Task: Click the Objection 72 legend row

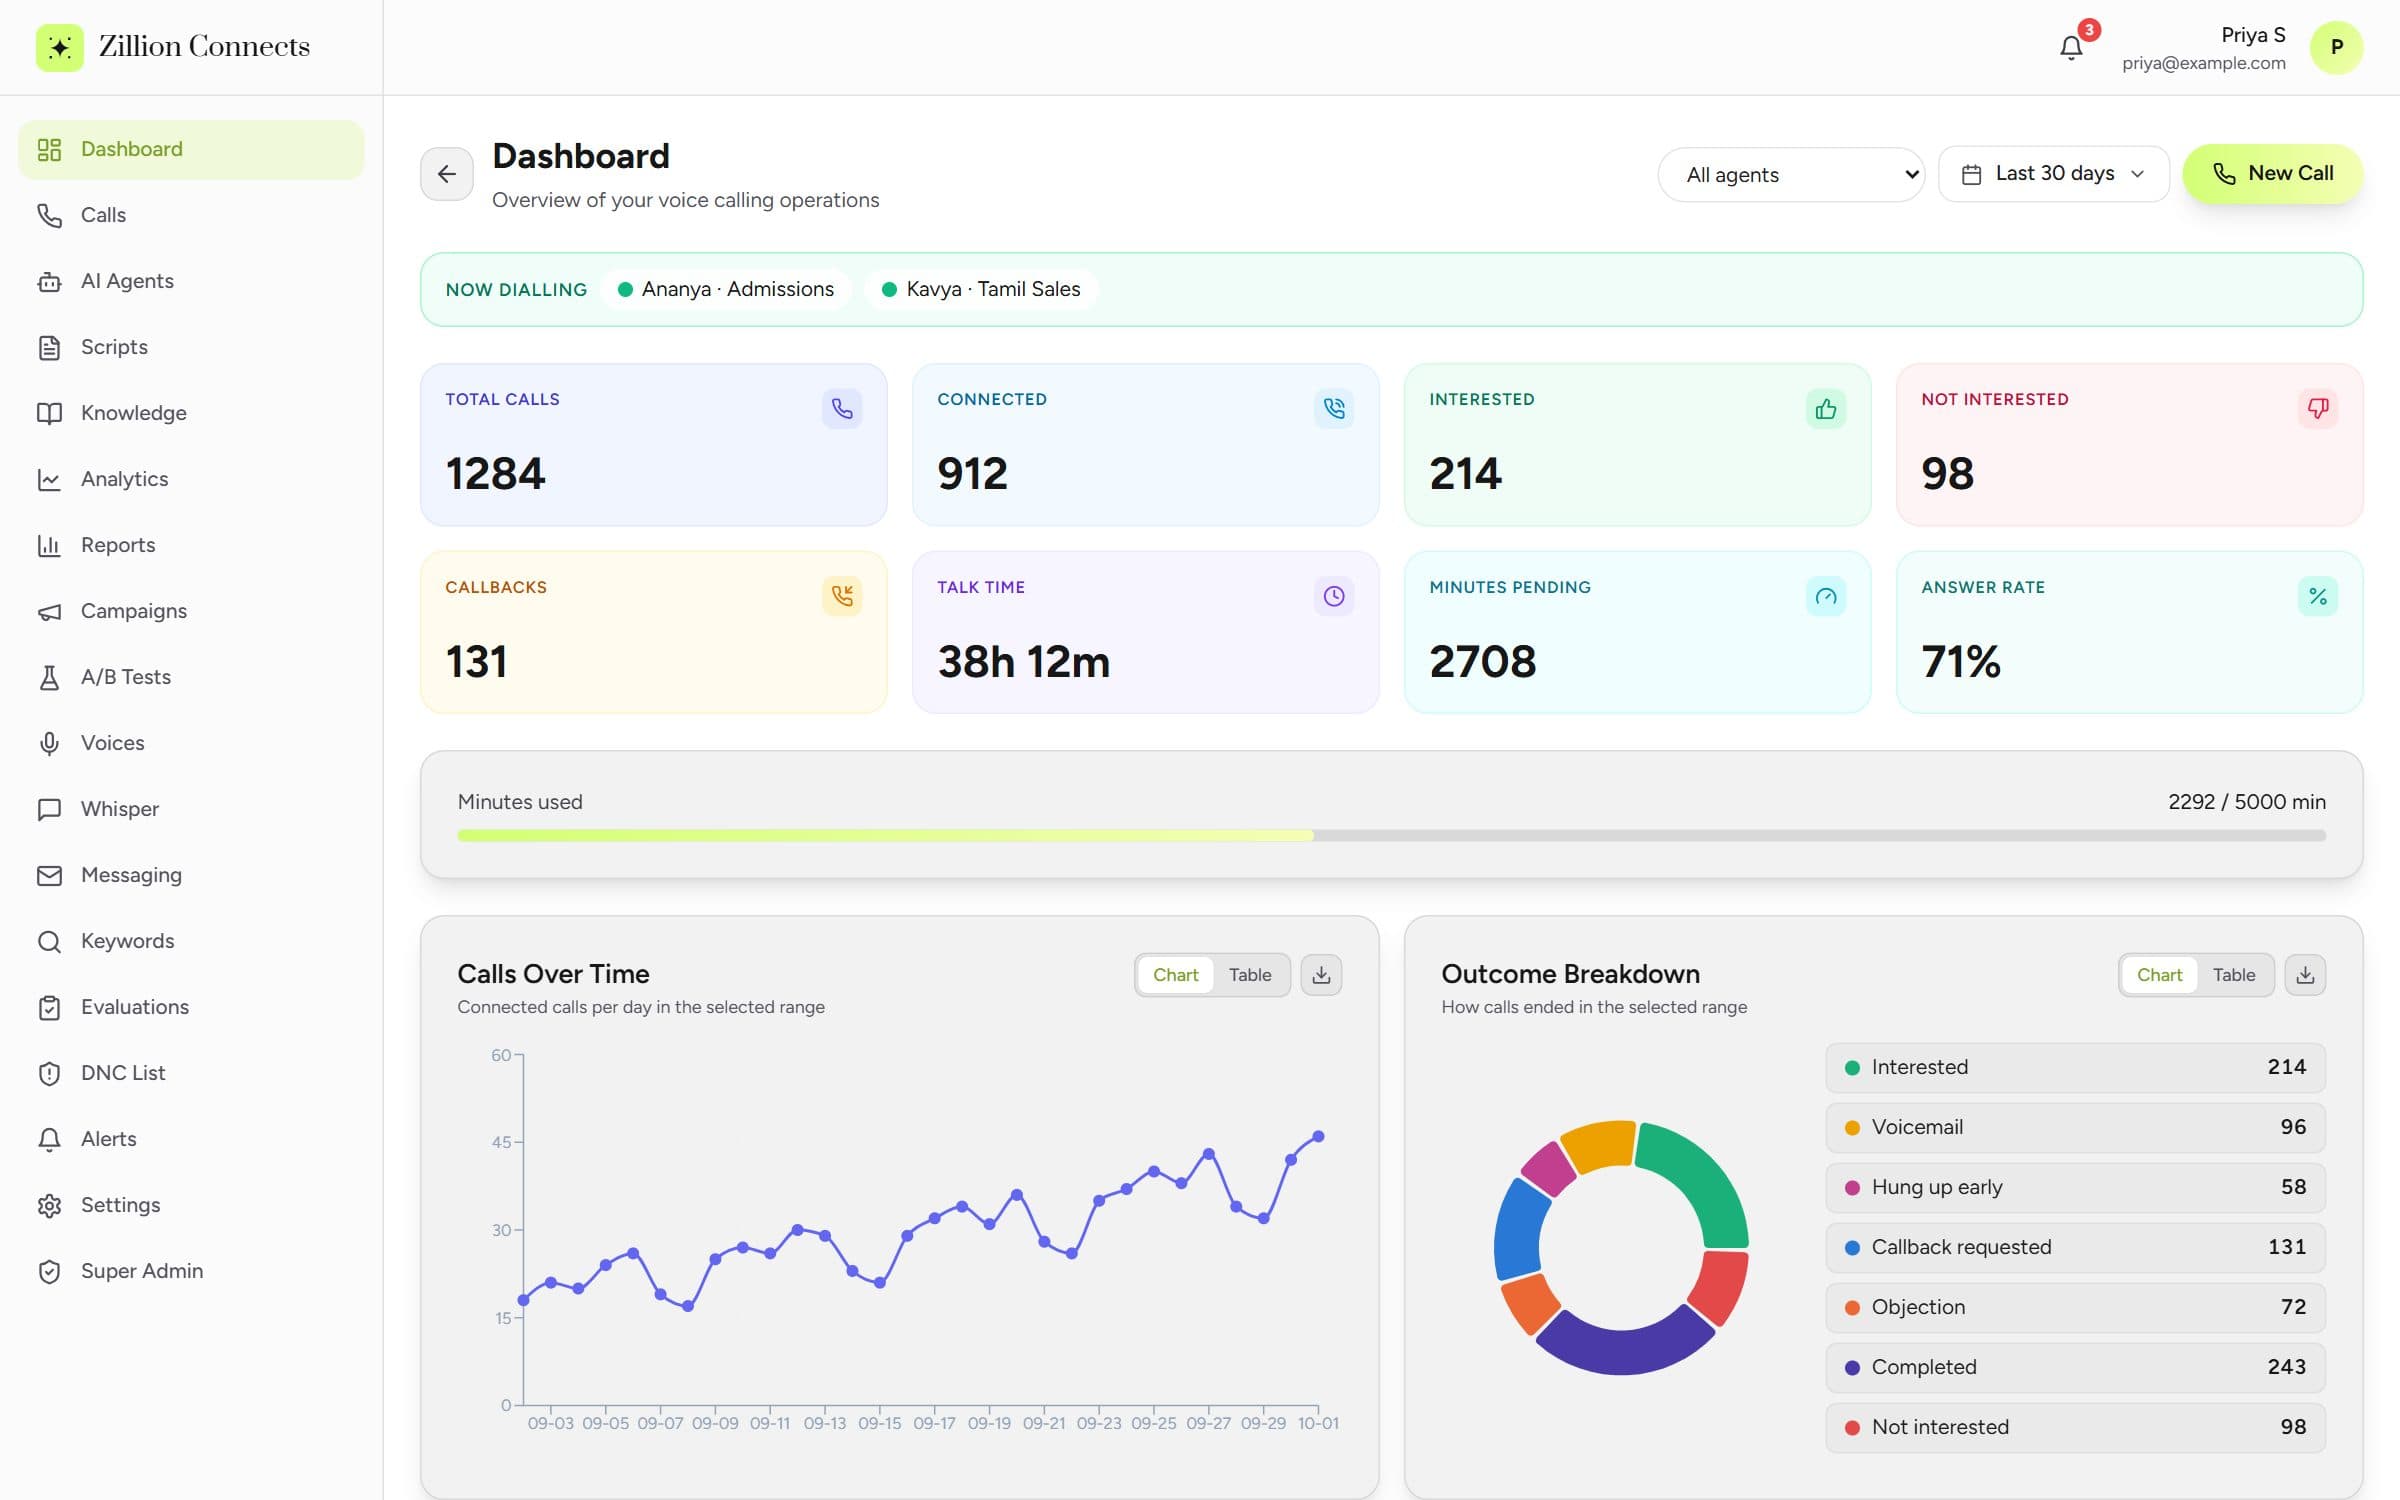Action: tap(2075, 1307)
